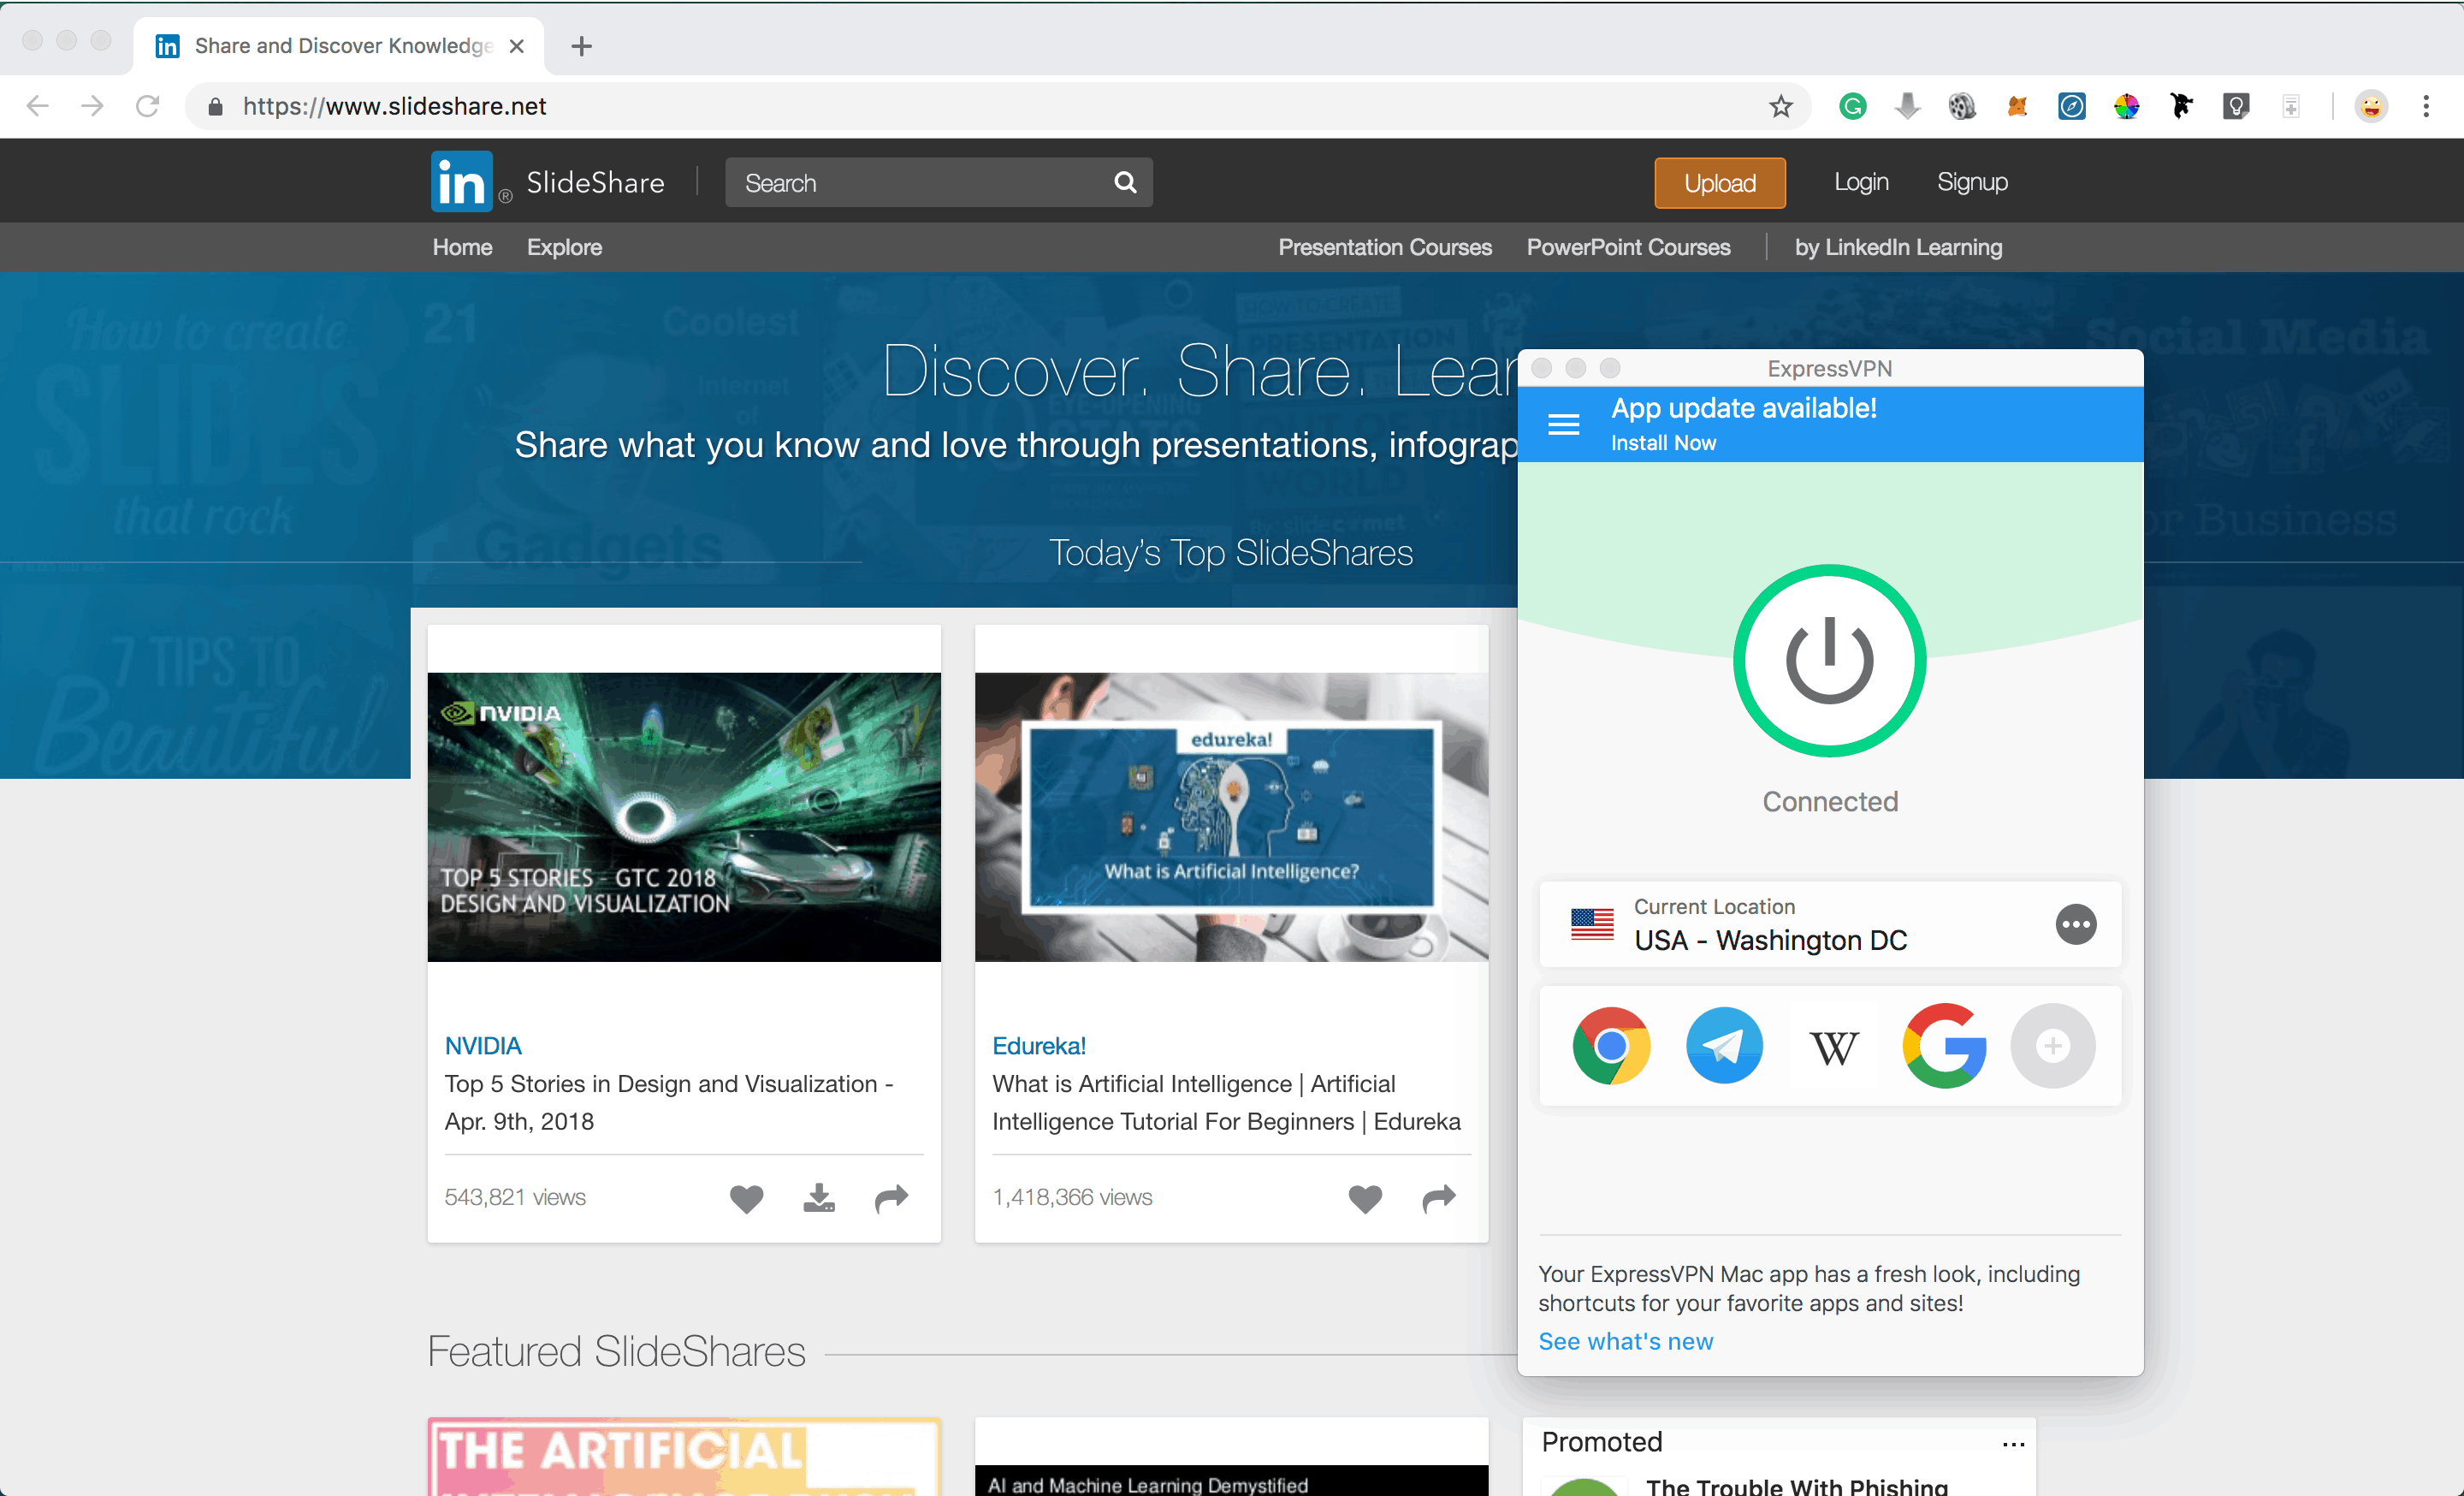Open a new browser tab
Viewport: 2464px width, 1496px height.
[581, 46]
